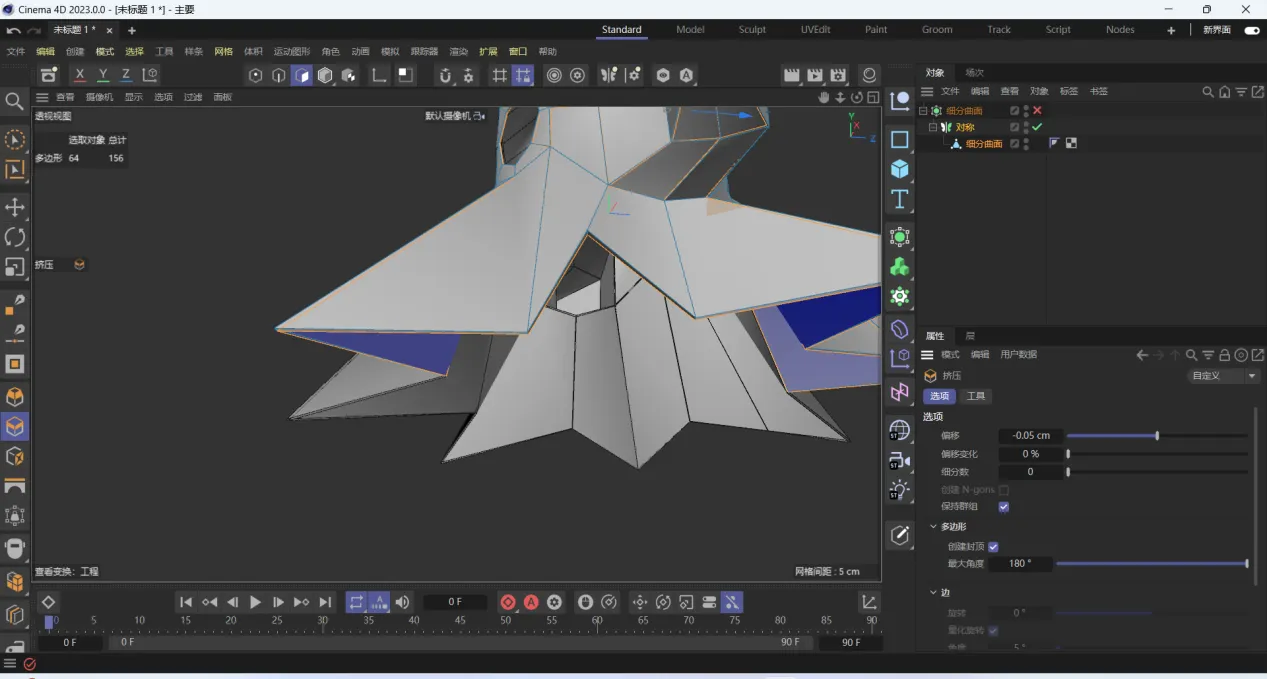Click the Cube primitive icon
The image size is (1267, 679).
(x=900, y=169)
